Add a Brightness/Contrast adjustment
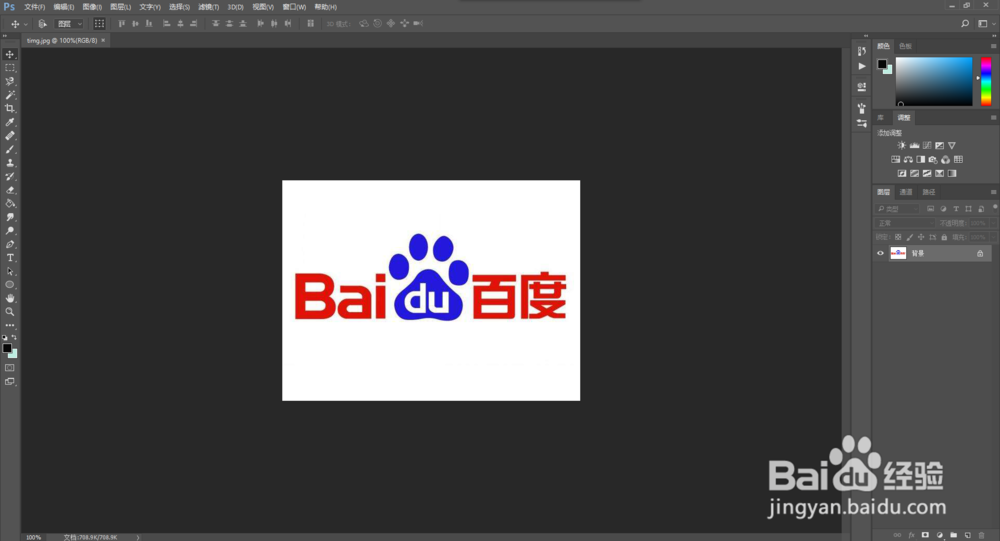 (901, 145)
